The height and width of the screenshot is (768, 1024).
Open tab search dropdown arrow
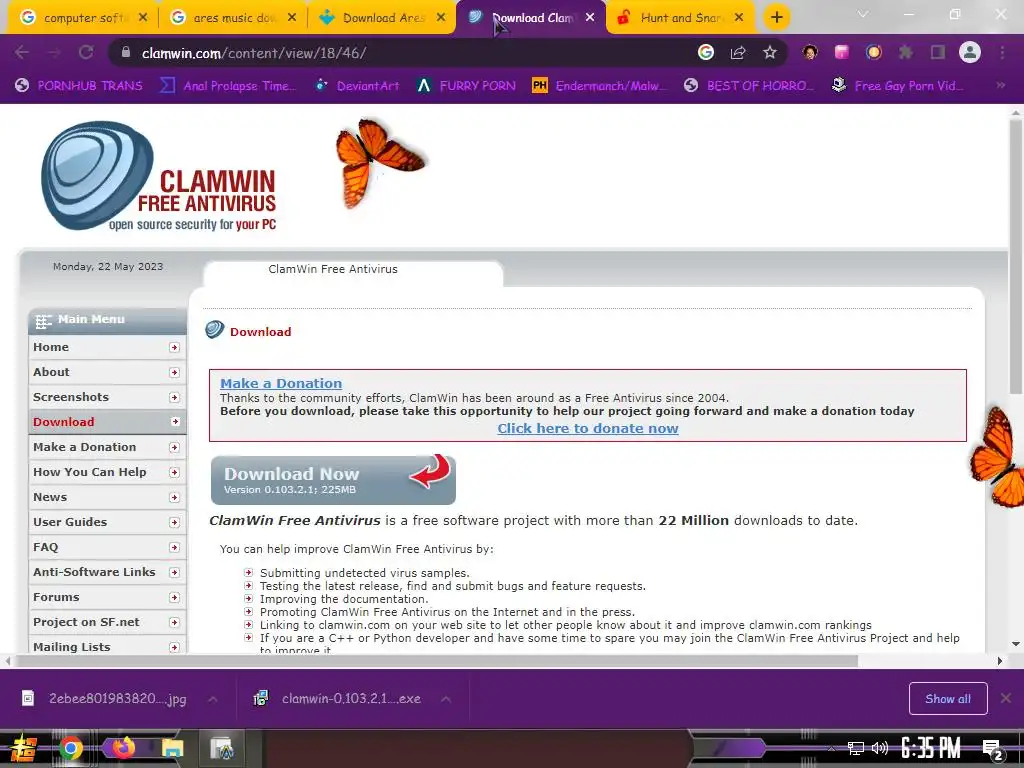click(x=863, y=14)
